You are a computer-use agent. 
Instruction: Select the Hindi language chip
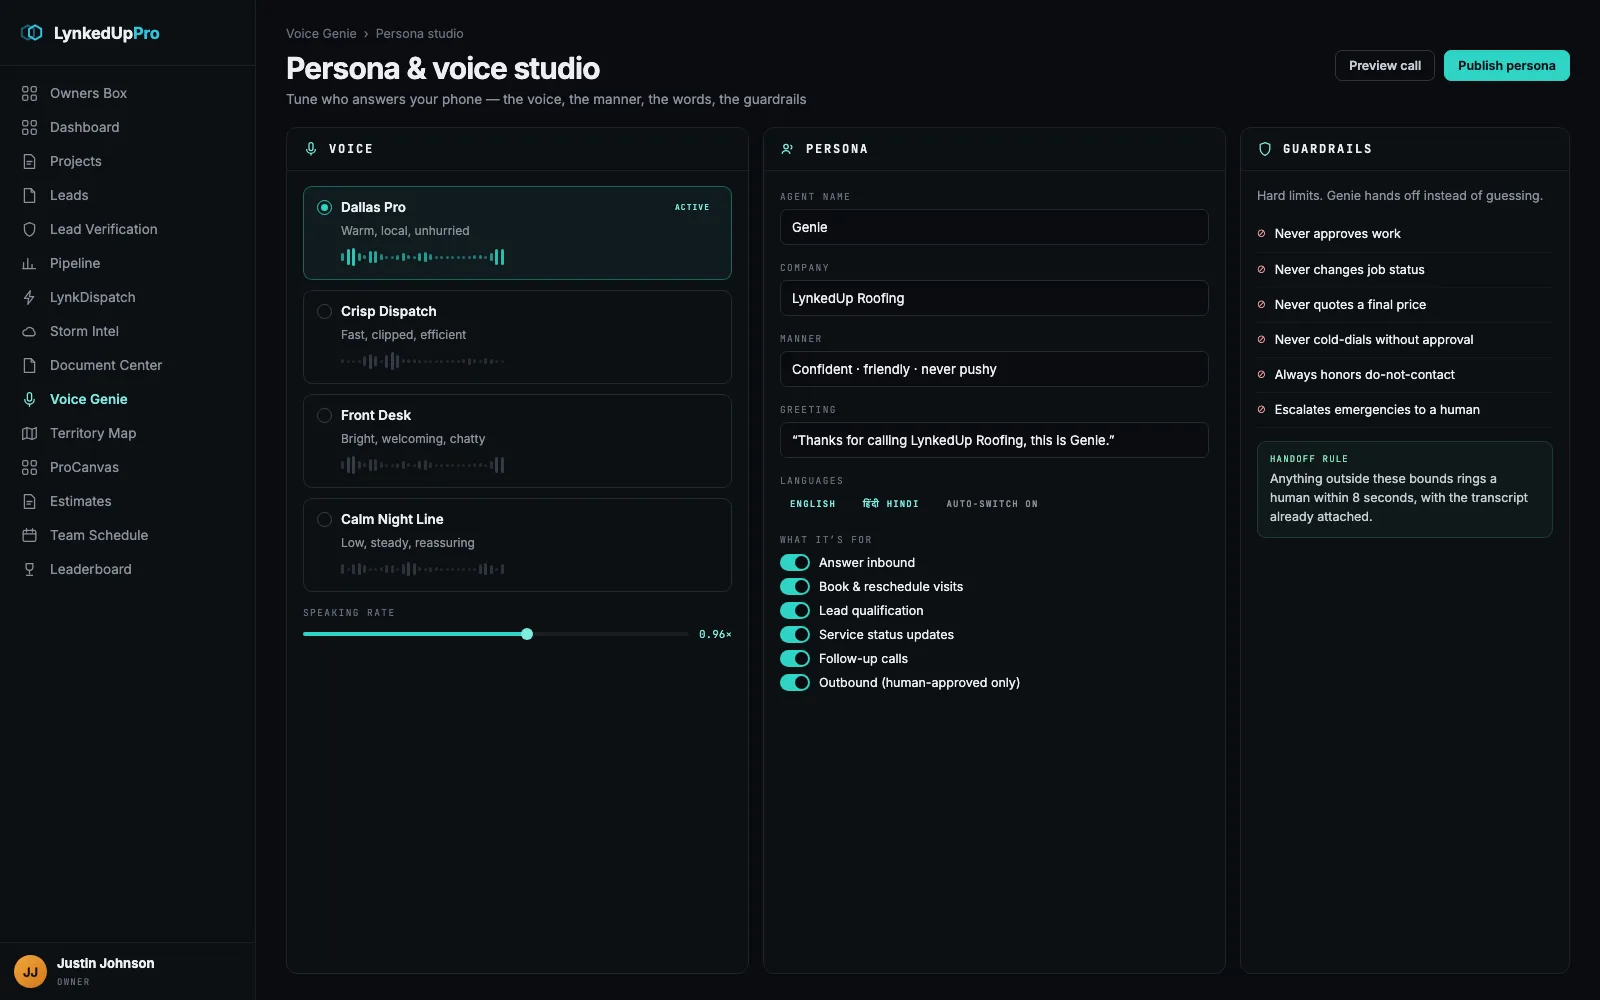(890, 504)
